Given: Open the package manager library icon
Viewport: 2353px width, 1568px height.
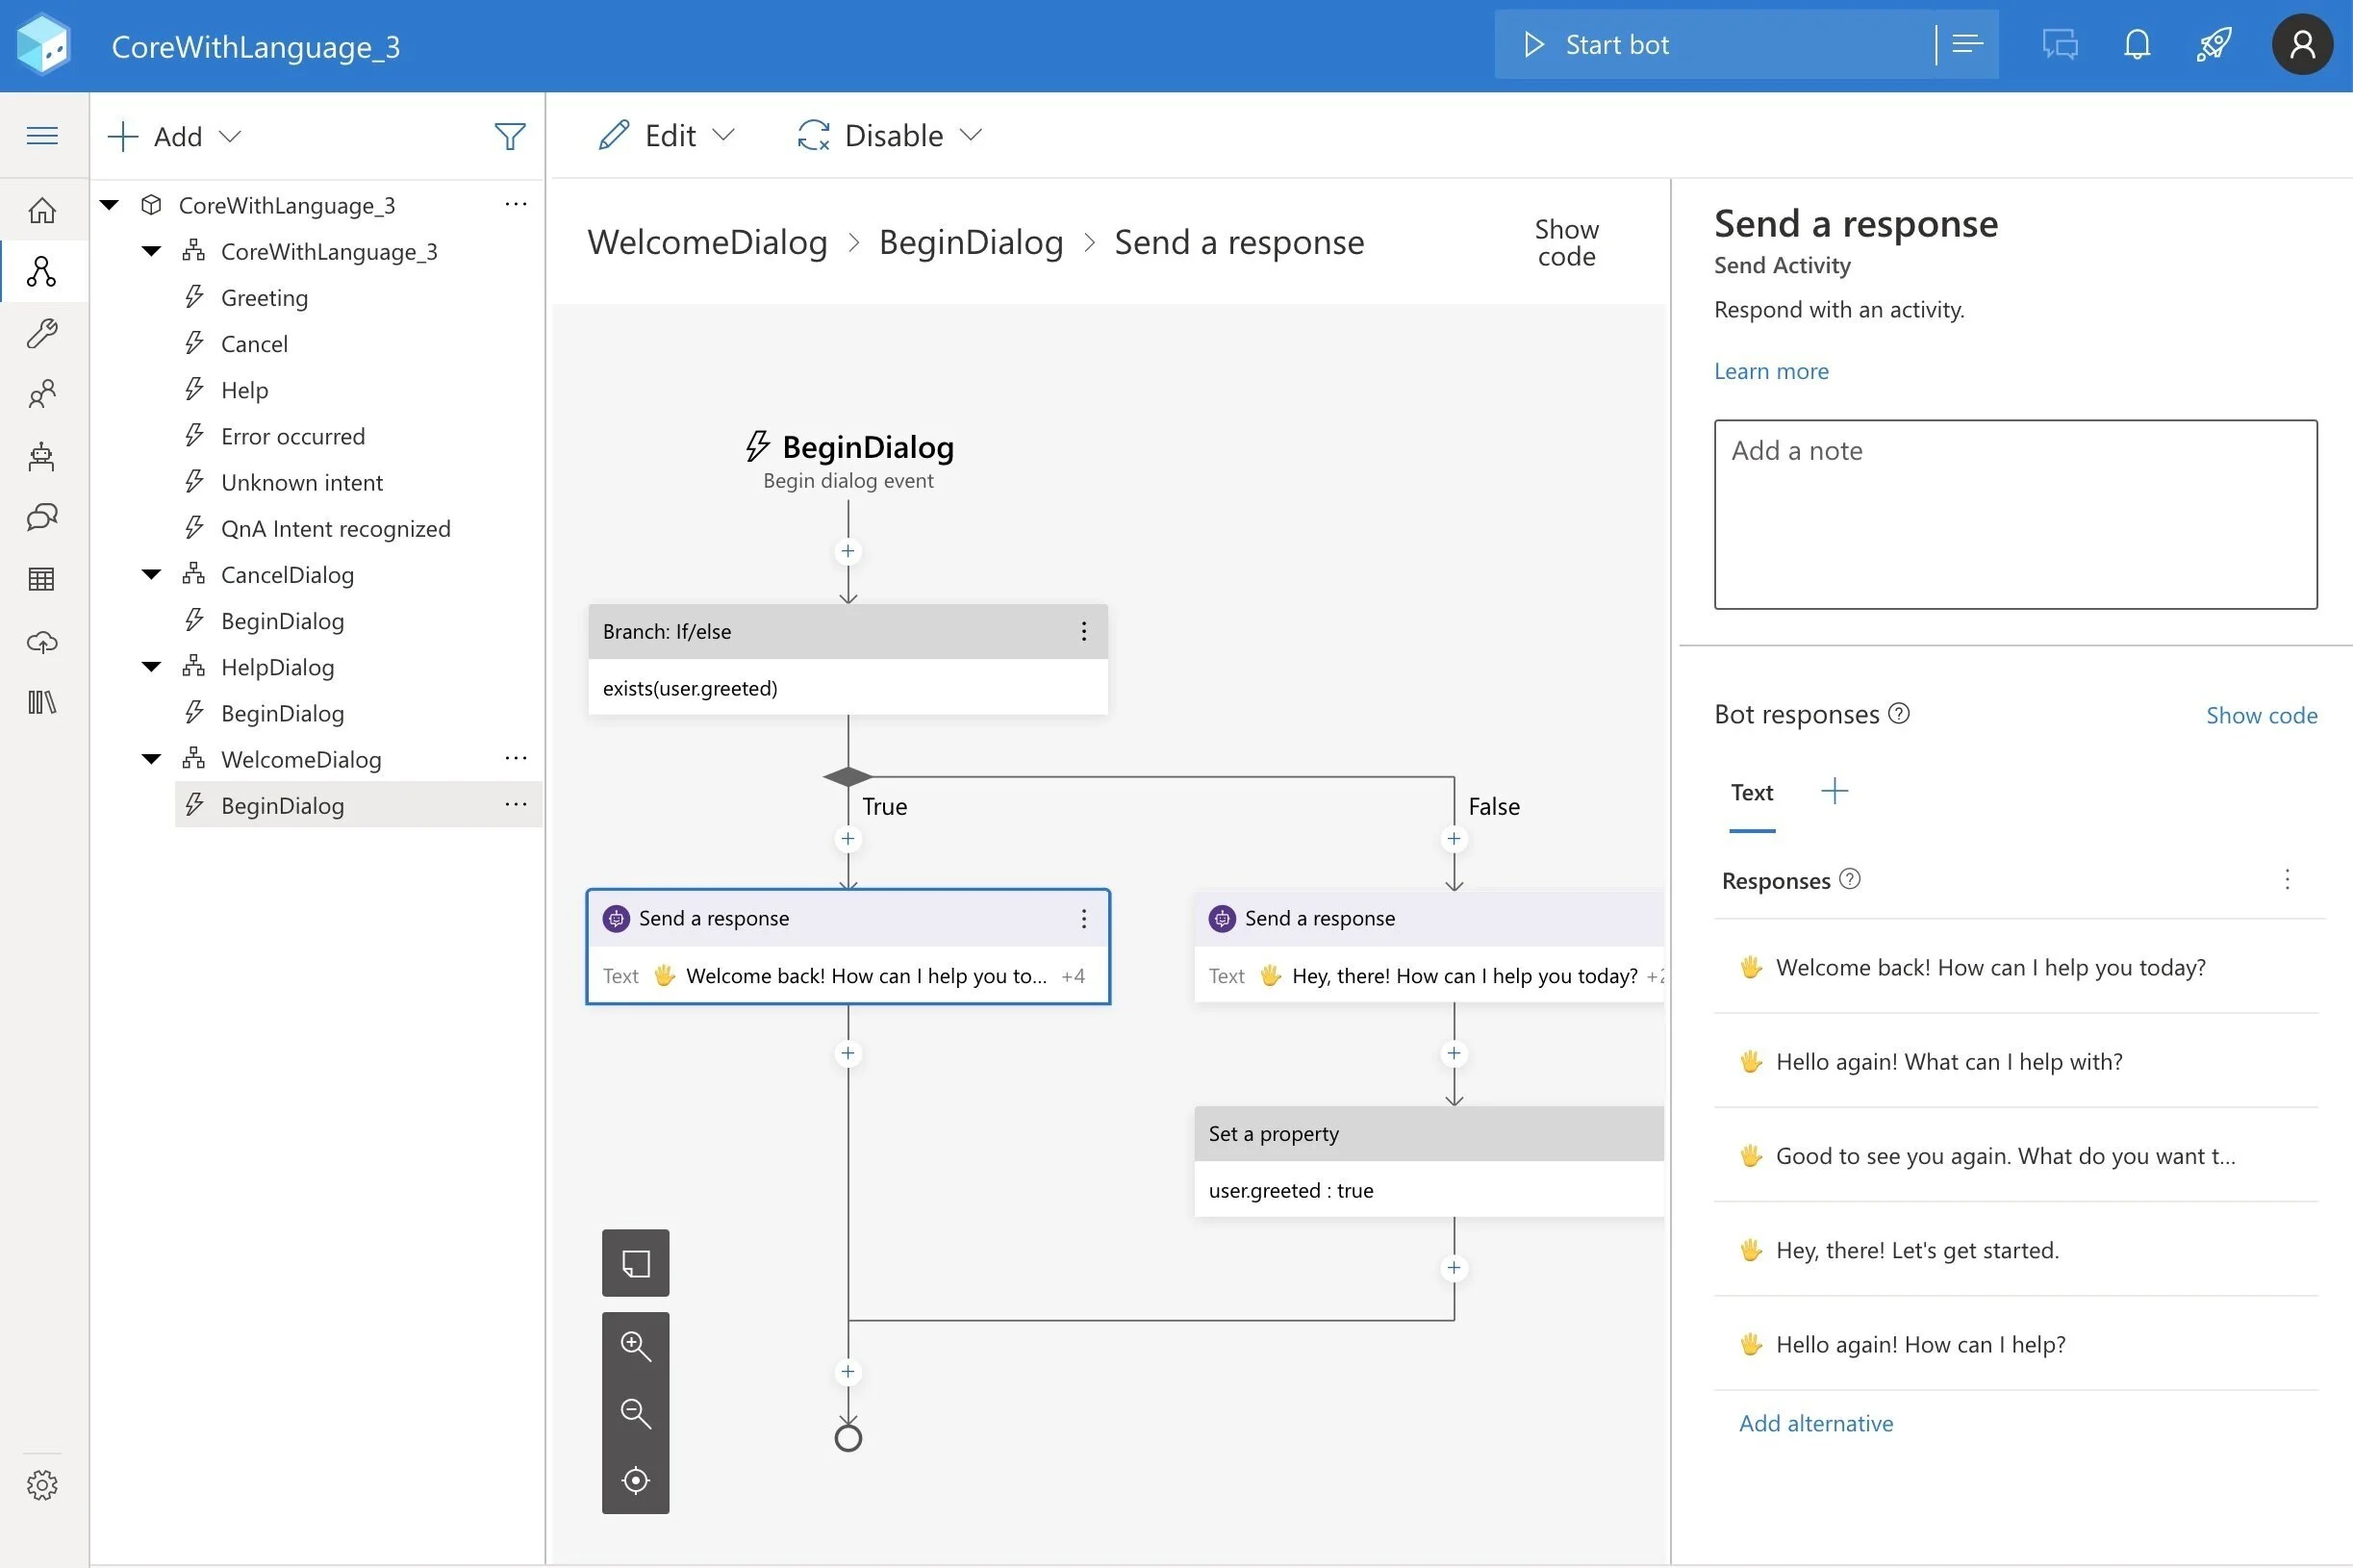Looking at the screenshot, I should coord(42,702).
